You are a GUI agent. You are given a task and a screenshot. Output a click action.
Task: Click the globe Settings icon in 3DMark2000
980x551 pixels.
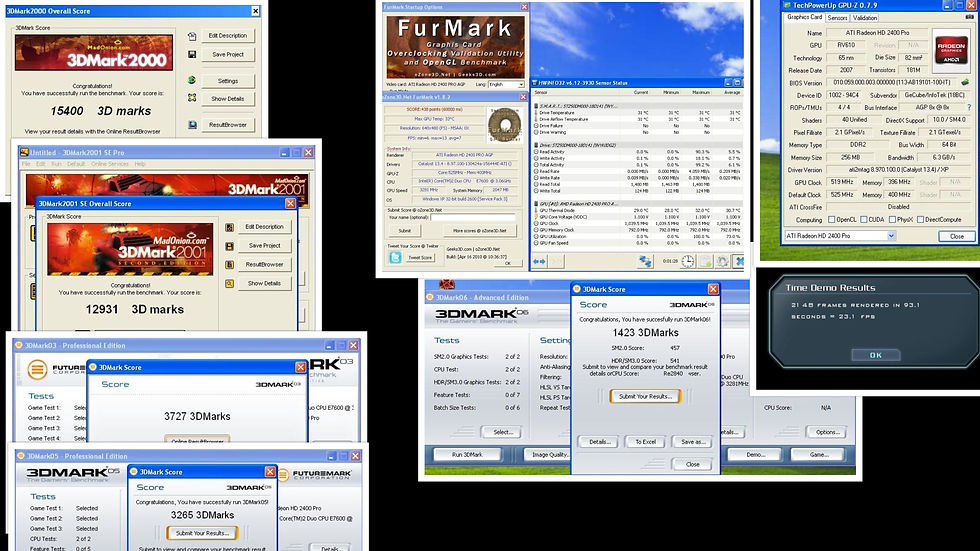pos(192,80)
